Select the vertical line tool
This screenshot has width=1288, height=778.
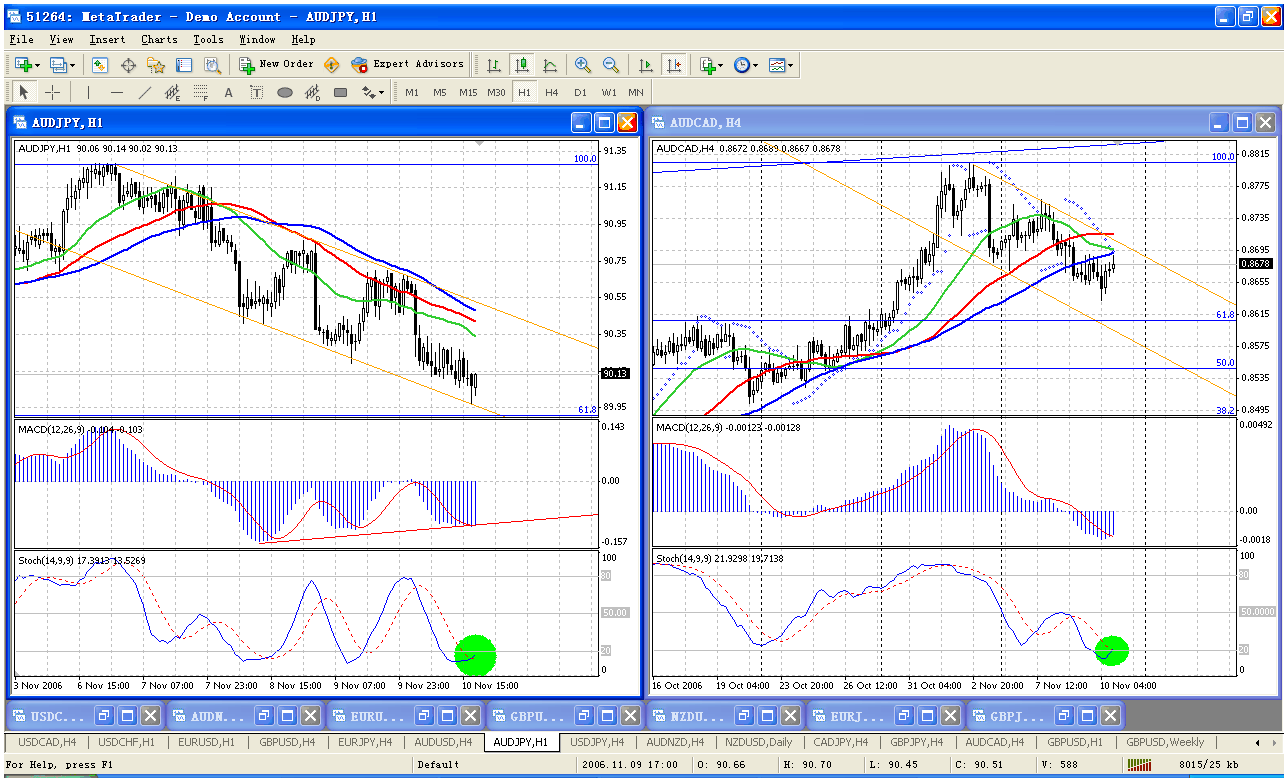[x=89, y=93]
